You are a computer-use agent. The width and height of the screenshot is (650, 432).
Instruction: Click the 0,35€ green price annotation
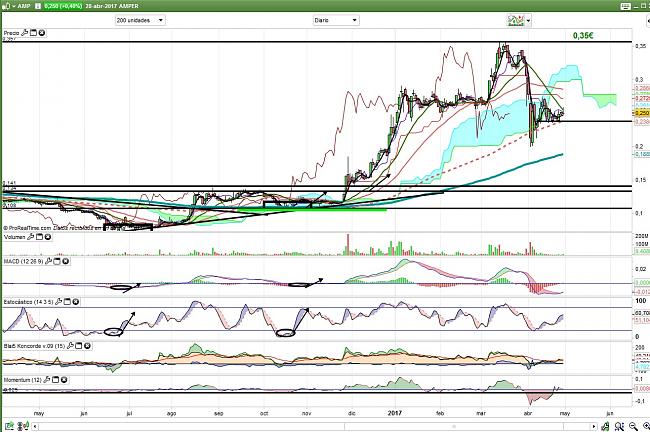[583, 36]
